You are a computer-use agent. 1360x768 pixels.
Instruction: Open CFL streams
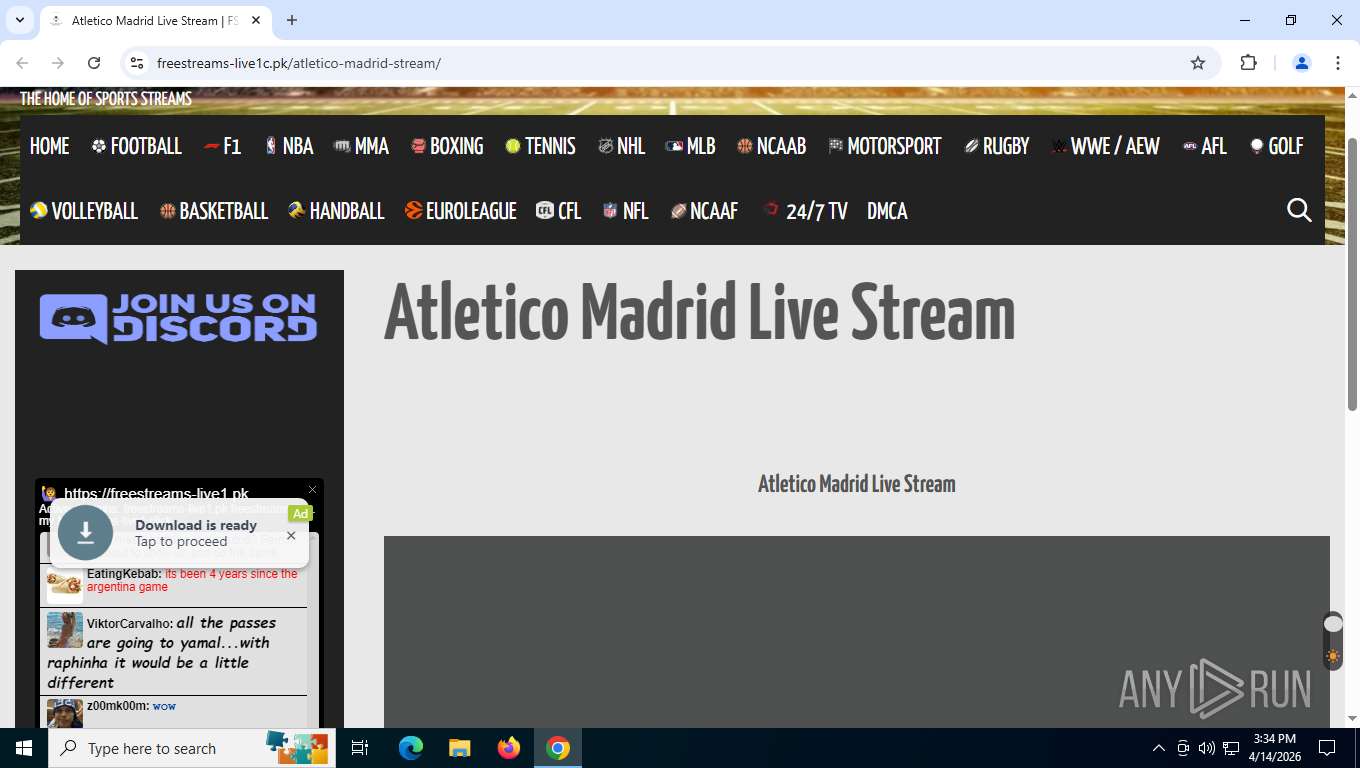[x=558, y=211]
